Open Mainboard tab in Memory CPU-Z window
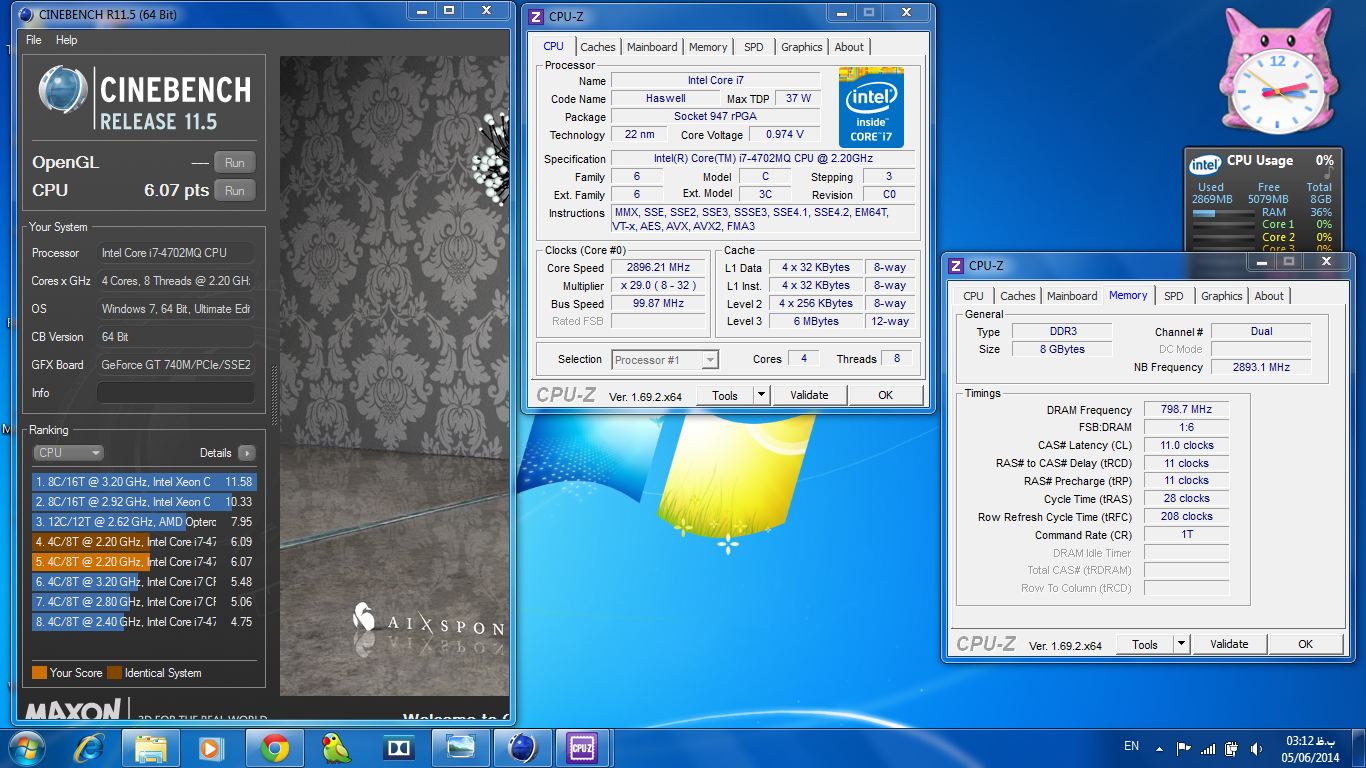The width and height of the screenshot is (1366, 768). click(x=1072, y=296)
